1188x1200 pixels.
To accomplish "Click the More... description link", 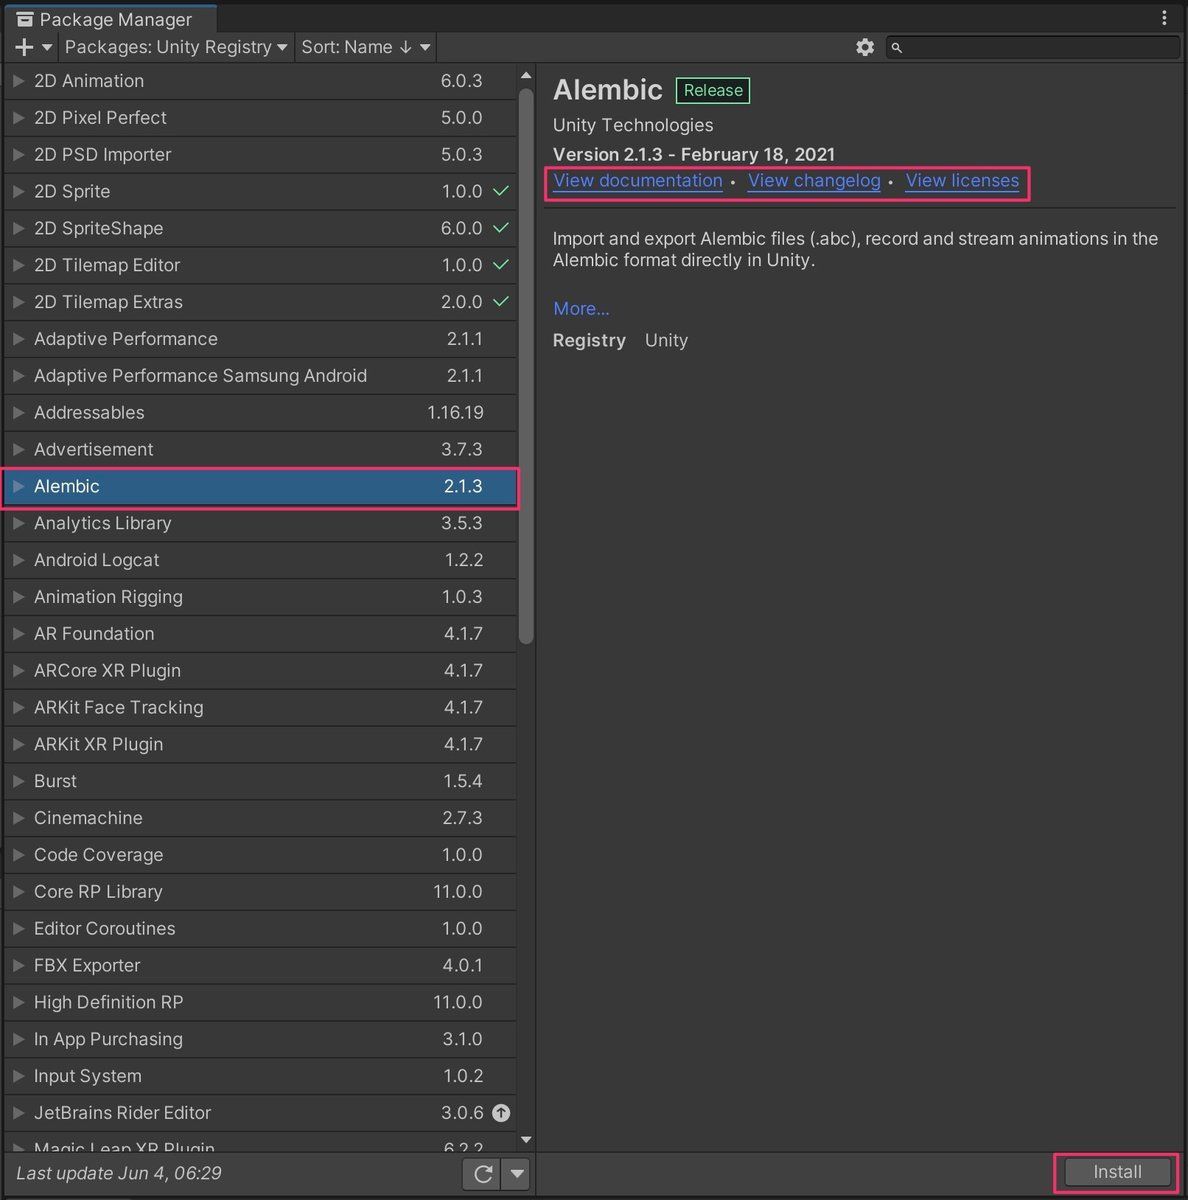I will [x=581, y=309].
